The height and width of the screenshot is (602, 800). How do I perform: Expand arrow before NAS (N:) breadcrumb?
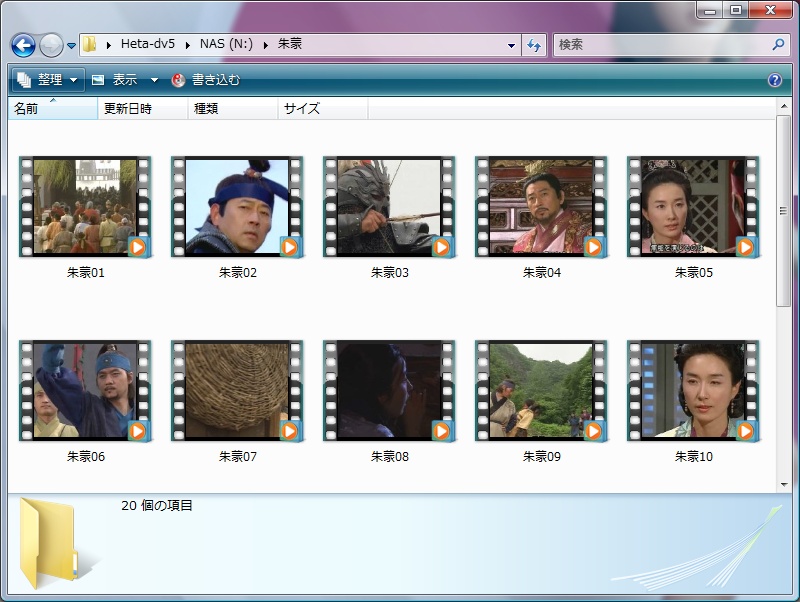(188, 45)
